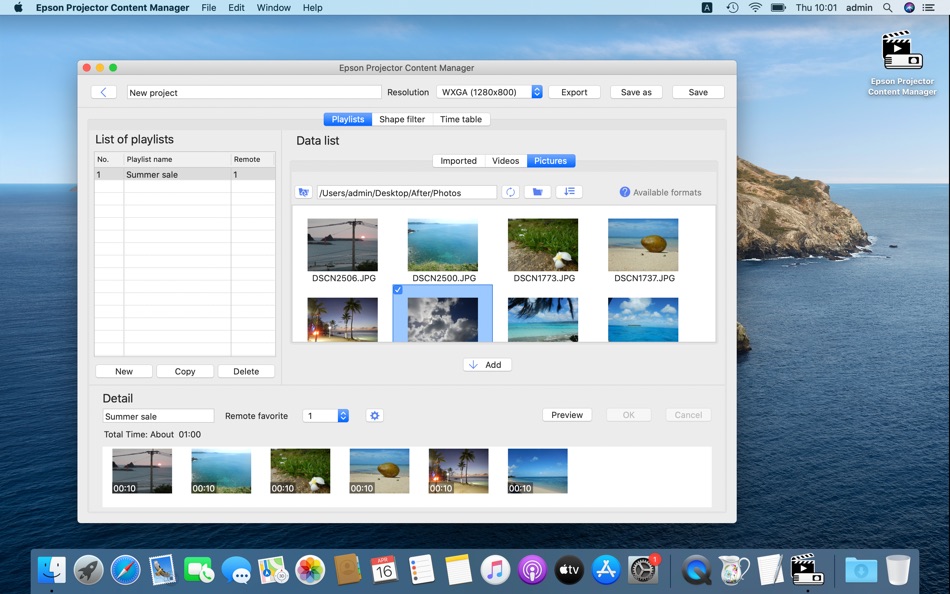The height and width of the screenshot is (594, 950).
Task: Open playlist settings gear icon
Action: click(374, 416)
